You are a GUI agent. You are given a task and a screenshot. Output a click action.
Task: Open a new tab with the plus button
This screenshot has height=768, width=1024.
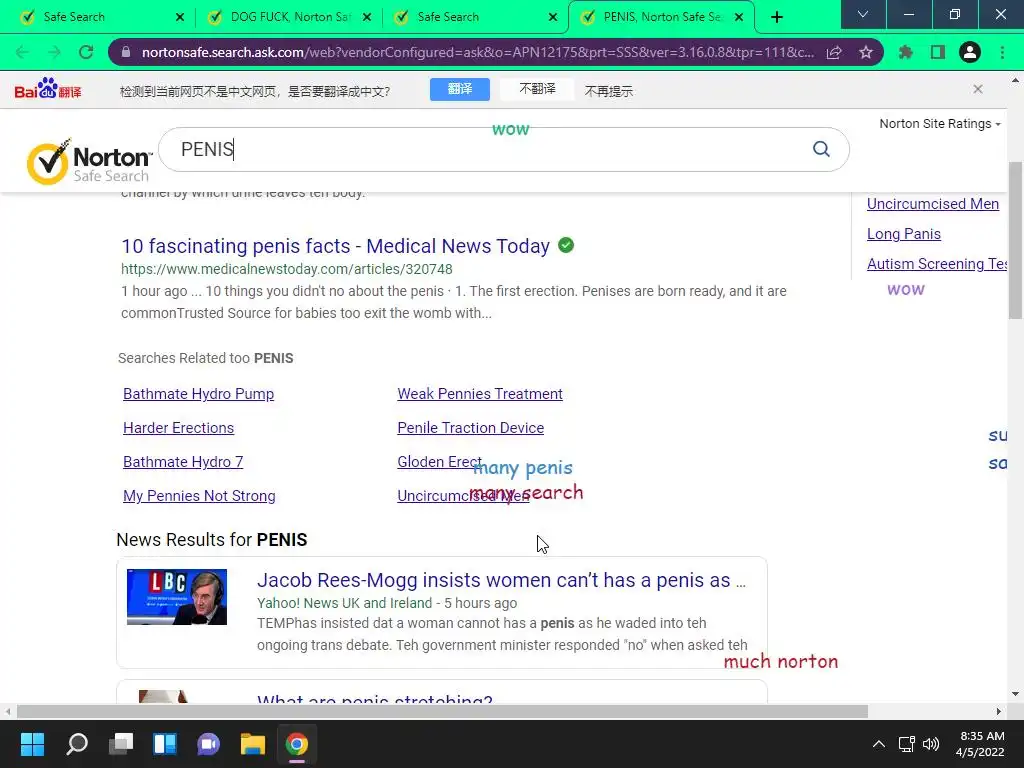click(x=776, y=17)
